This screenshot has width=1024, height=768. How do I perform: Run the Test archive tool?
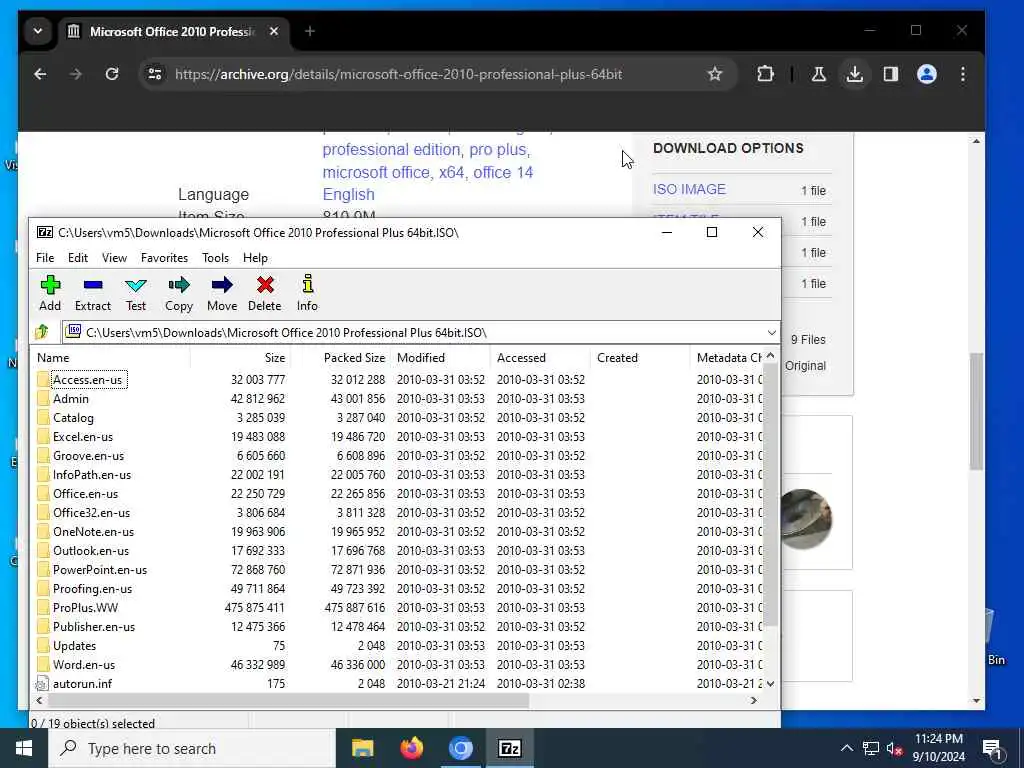click(x=136, y=293)
